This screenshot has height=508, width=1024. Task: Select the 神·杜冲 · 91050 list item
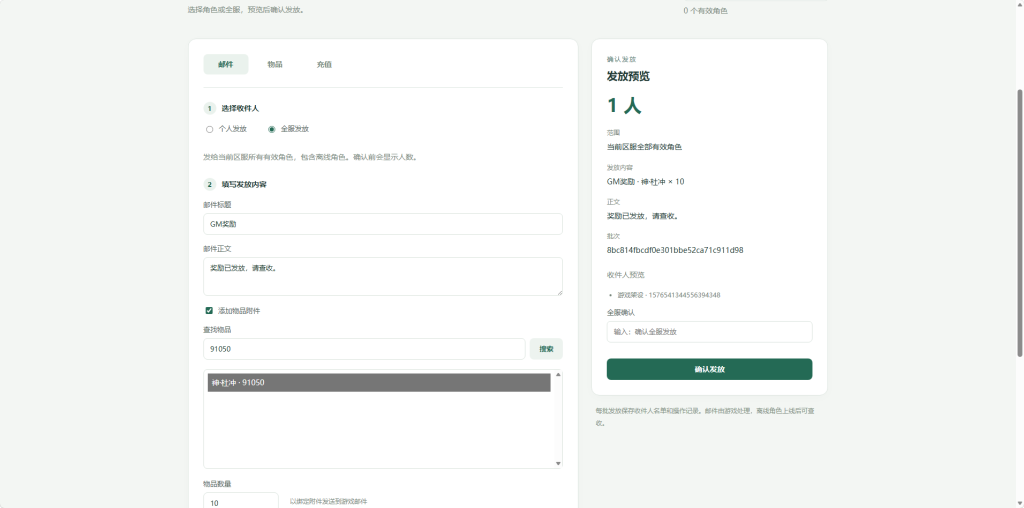[379, 383]
